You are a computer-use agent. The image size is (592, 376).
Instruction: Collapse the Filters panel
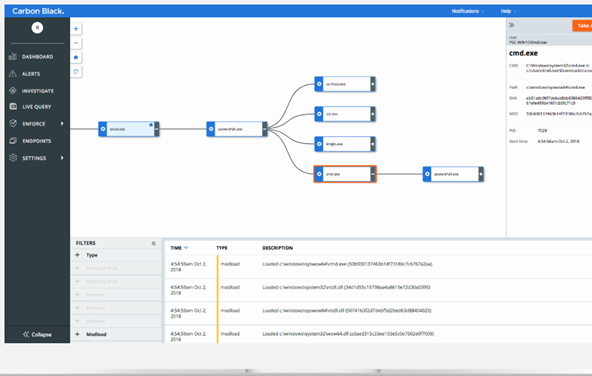pos(154,243)
